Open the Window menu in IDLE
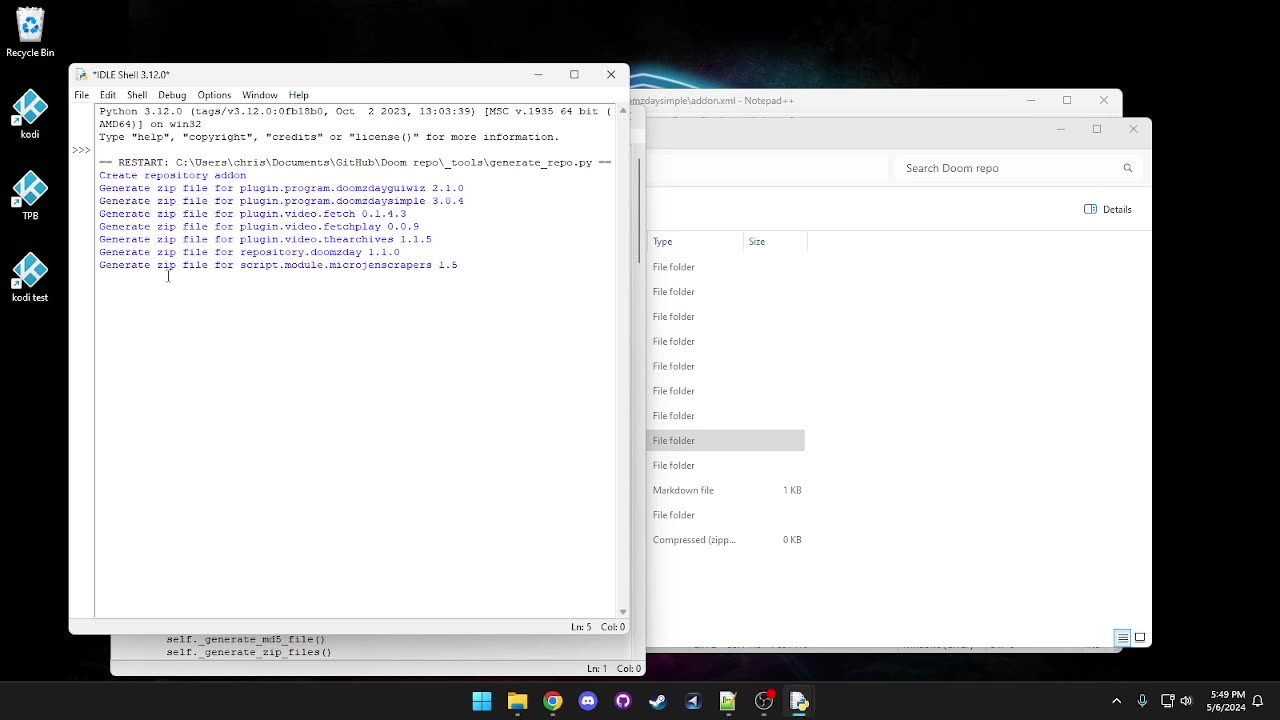This screenshot has width=1280, height=720. (x=260, y=95)
